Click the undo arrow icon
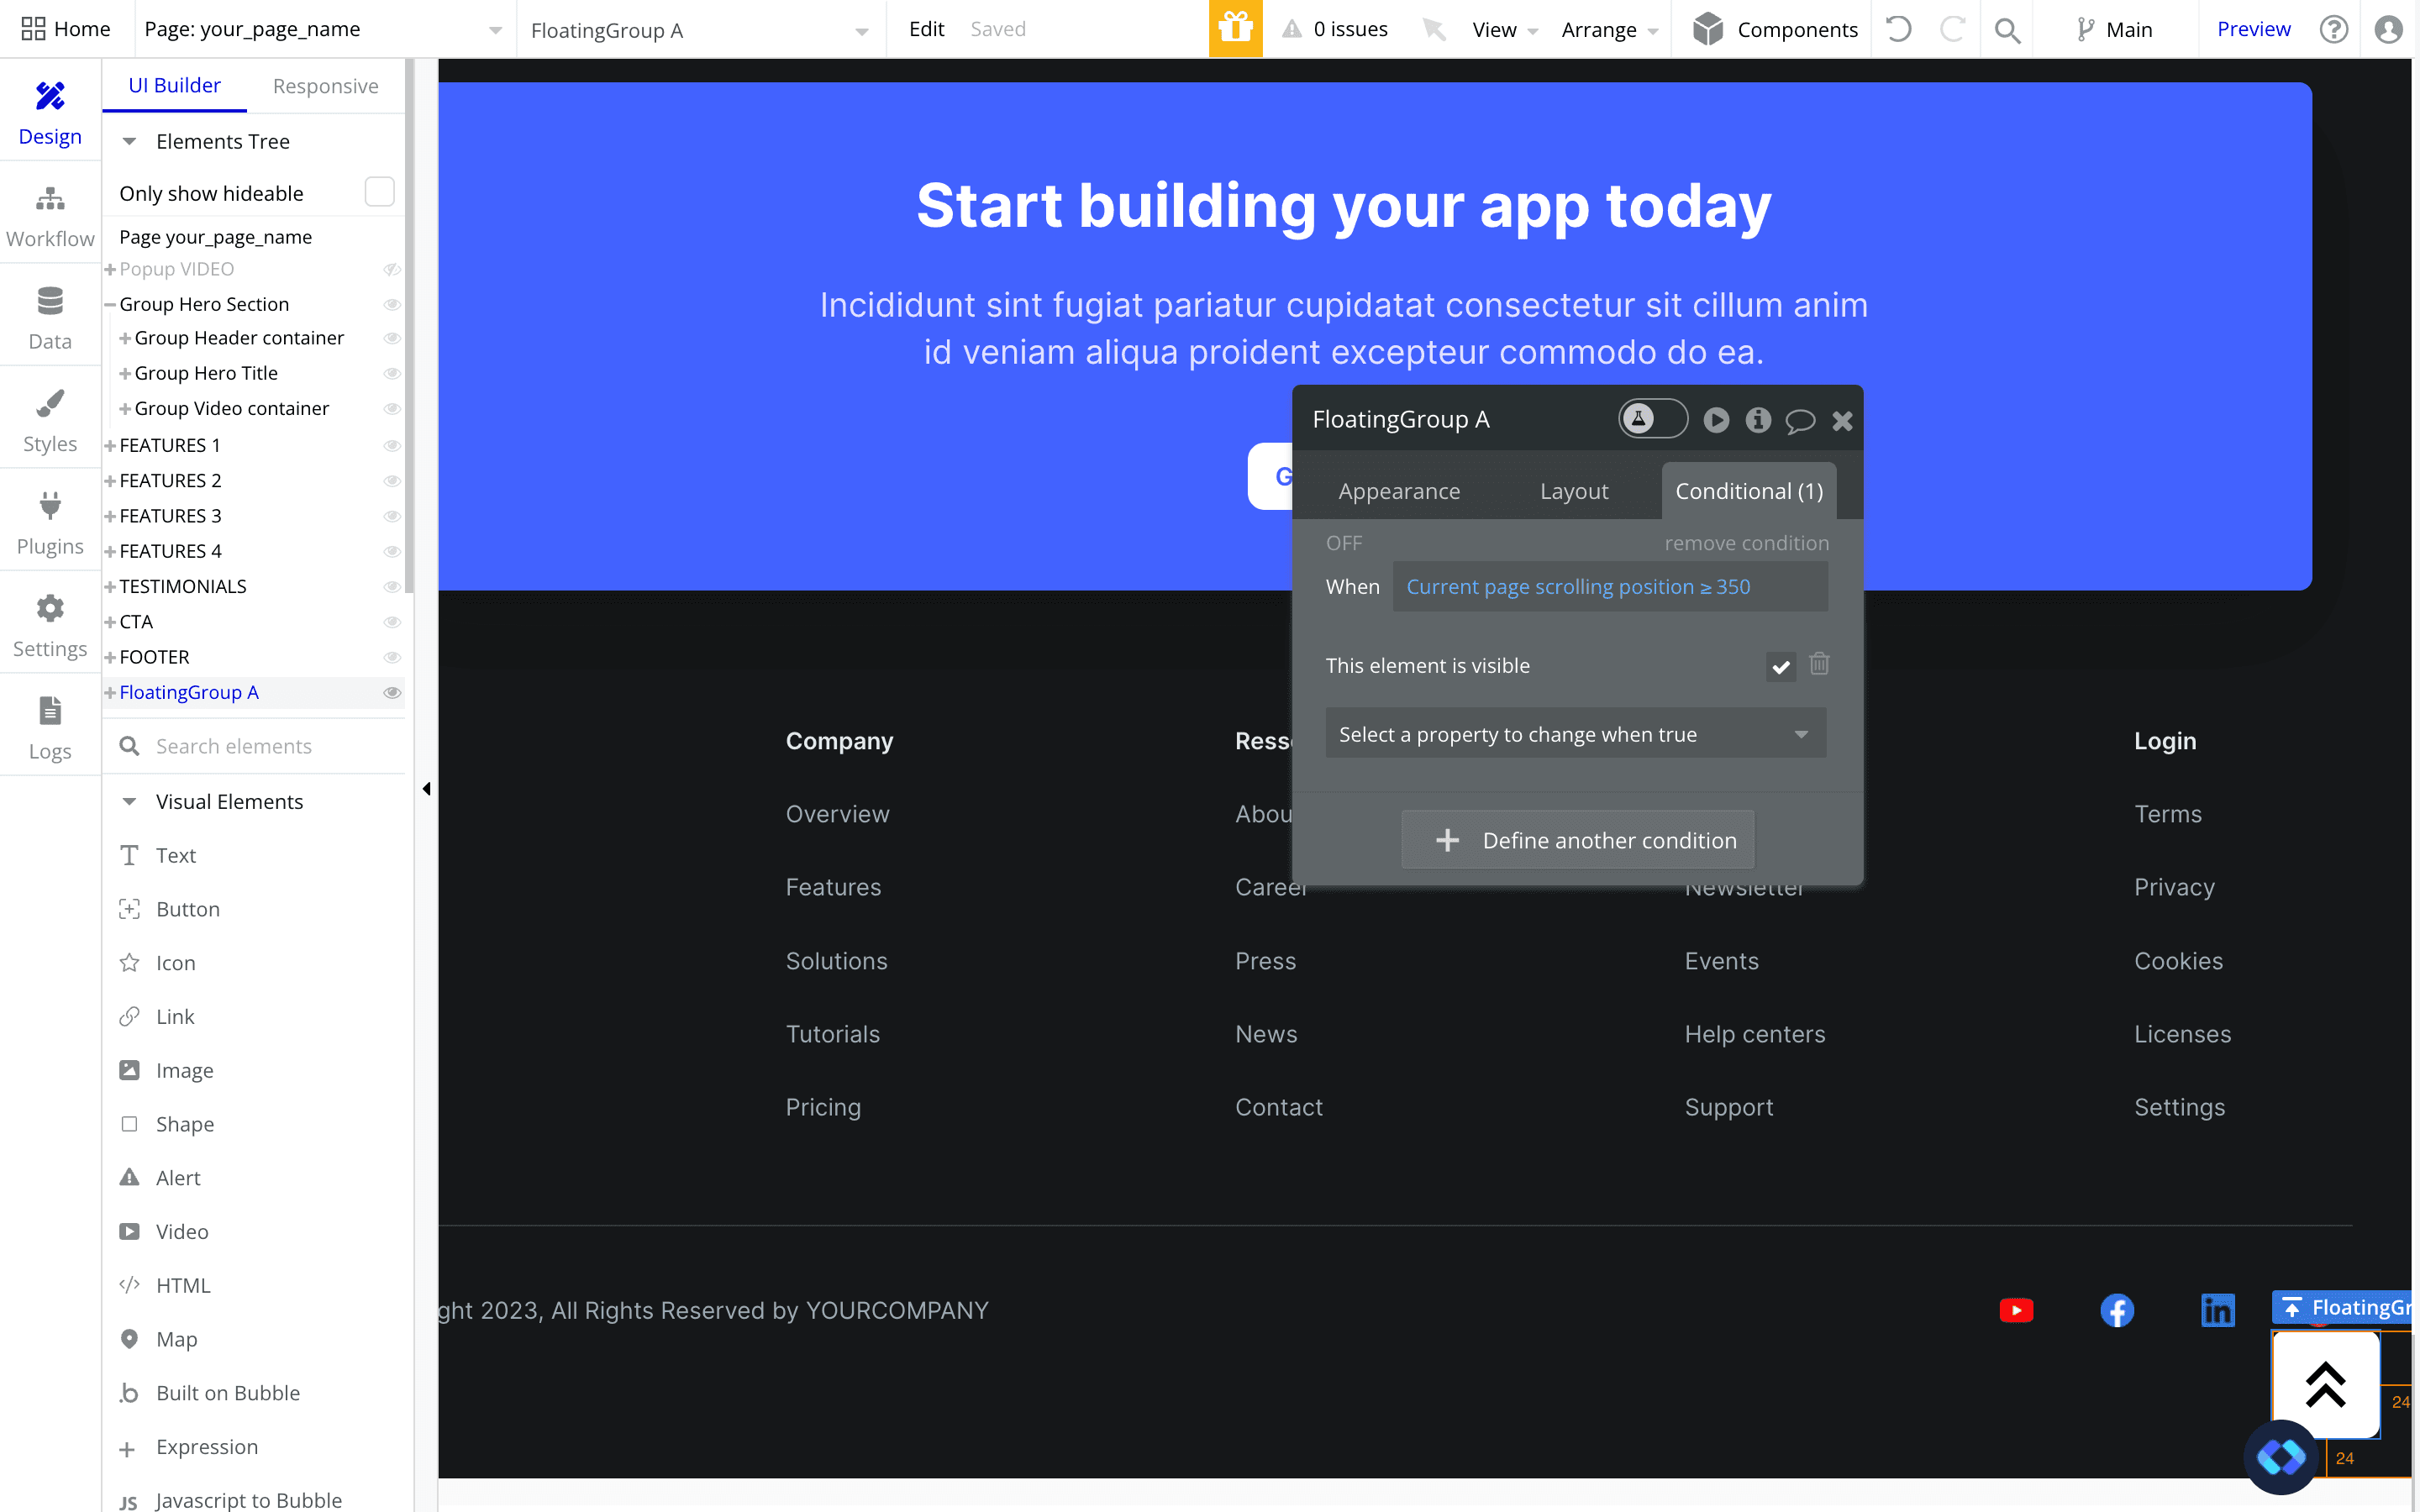 (x=1898, y=29)
